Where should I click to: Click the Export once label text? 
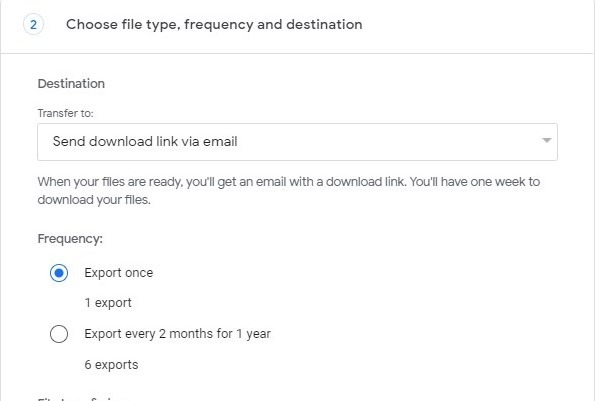pos(119,273)
